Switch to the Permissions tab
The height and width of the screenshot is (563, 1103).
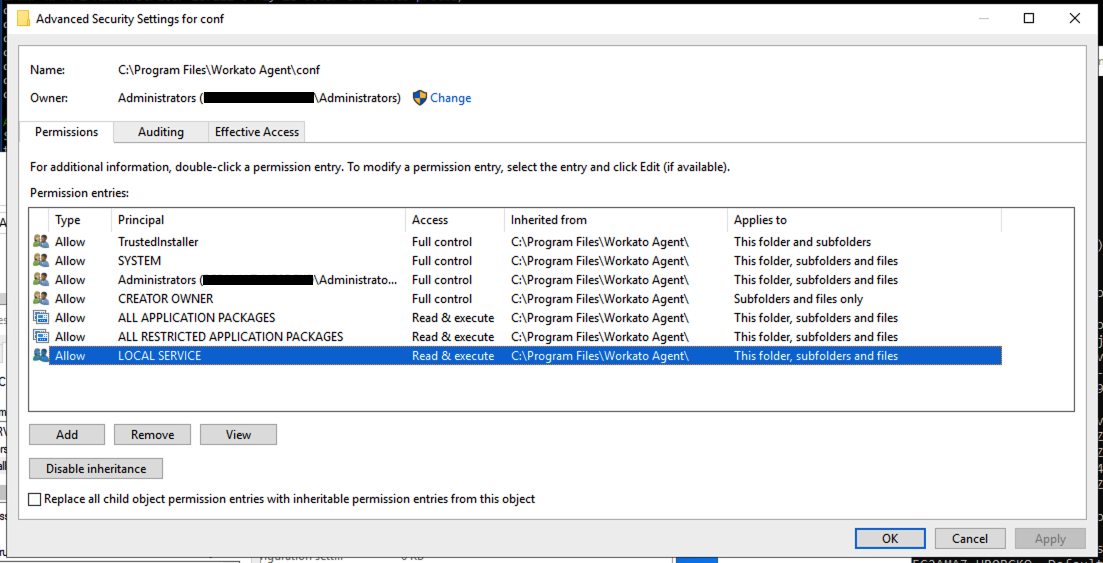(x=66, y=132)
